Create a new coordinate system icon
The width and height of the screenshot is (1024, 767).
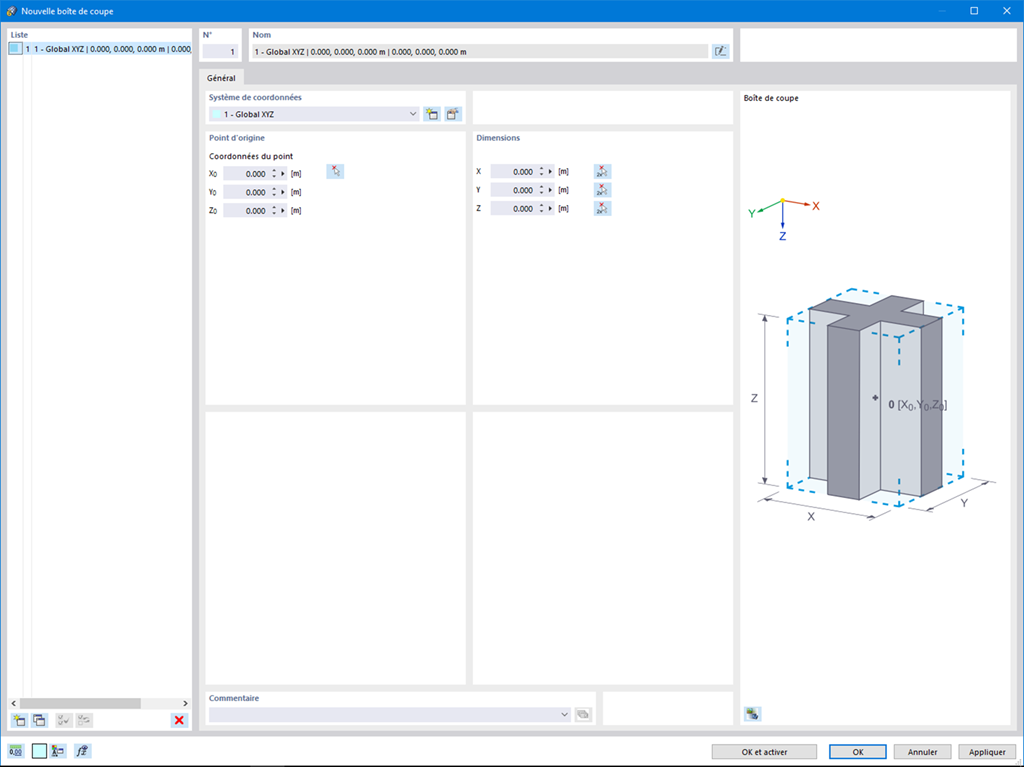point(432,114)
